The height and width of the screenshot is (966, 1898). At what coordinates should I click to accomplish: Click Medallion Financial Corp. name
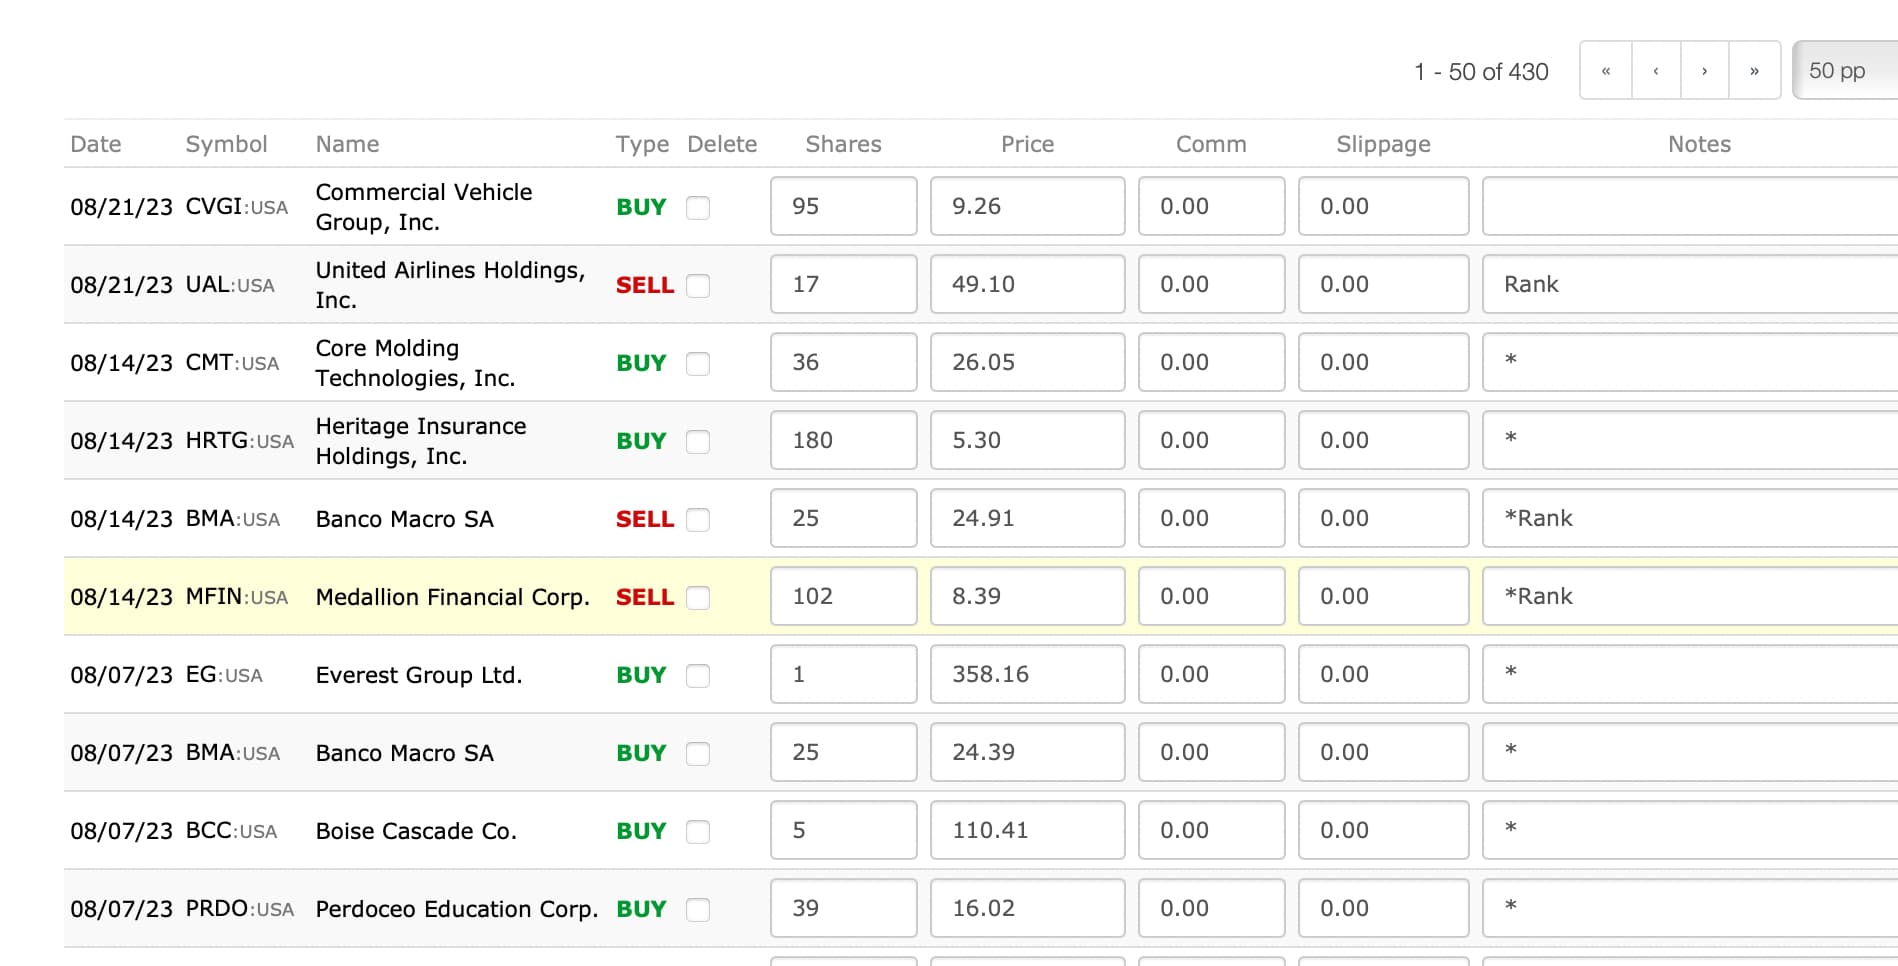452,597
